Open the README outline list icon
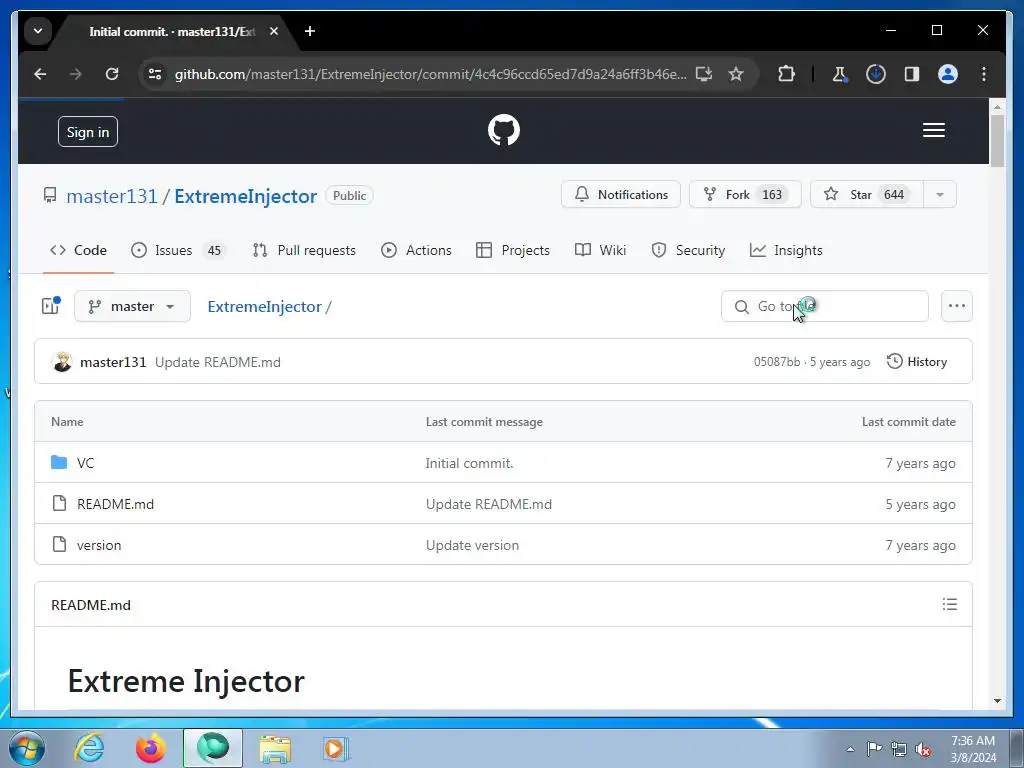This screenshot has width=1024, height=768. coord(950,605)
